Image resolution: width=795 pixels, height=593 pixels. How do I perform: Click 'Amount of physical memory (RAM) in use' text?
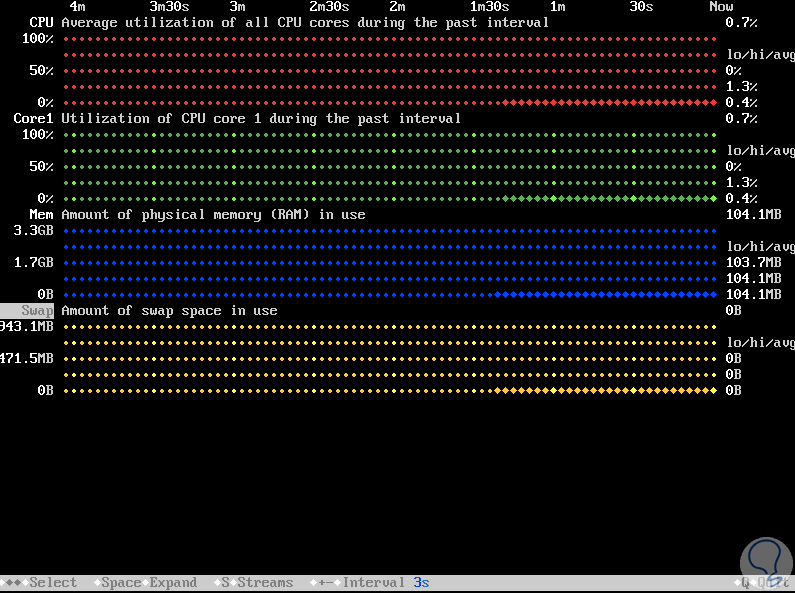click(x=213, y=215)
